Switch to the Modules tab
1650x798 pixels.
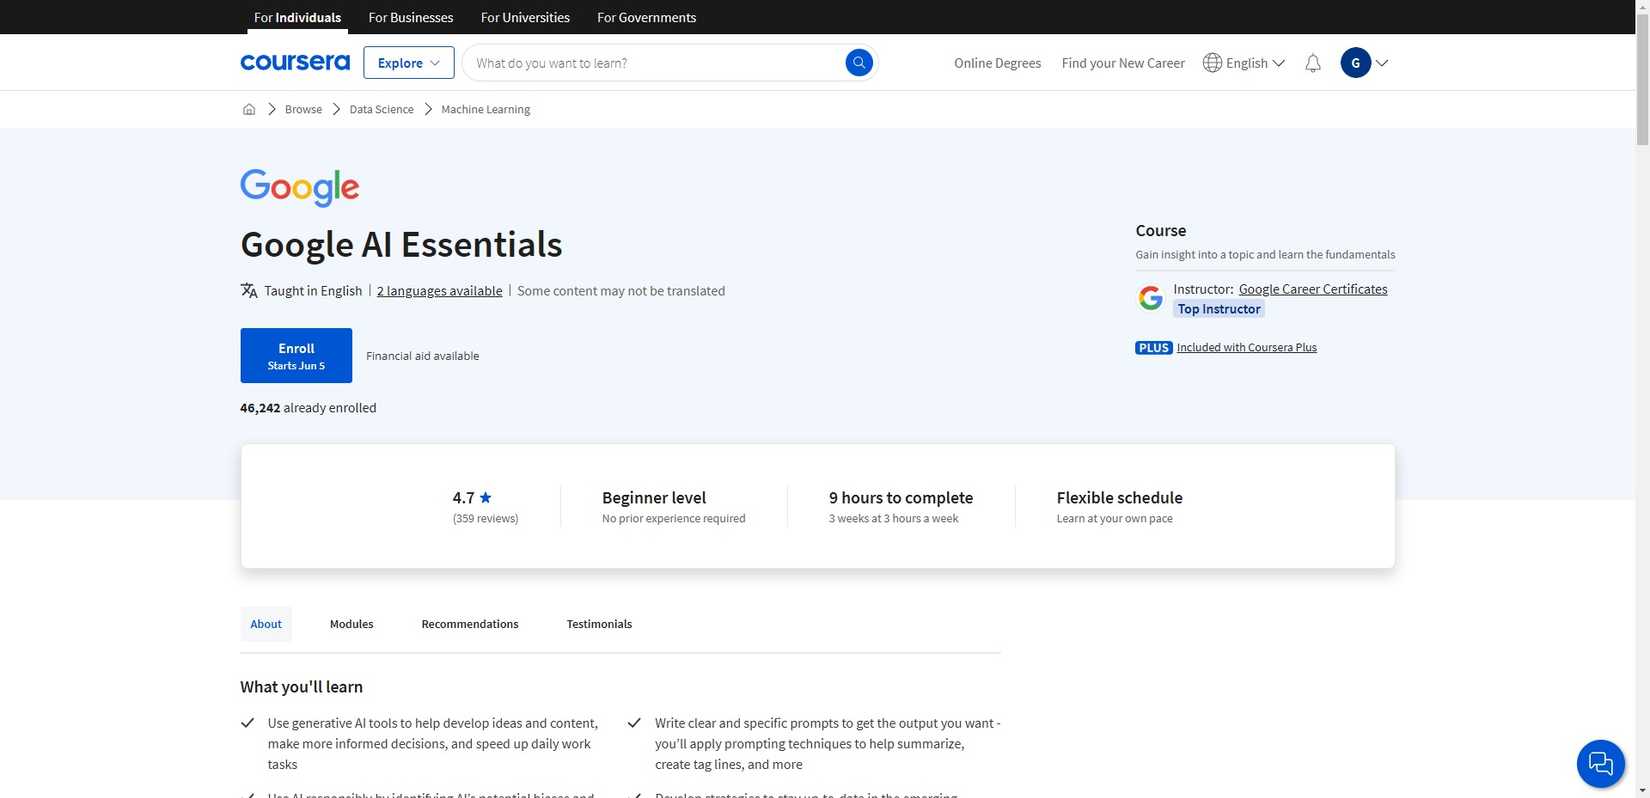click(351, 624)
